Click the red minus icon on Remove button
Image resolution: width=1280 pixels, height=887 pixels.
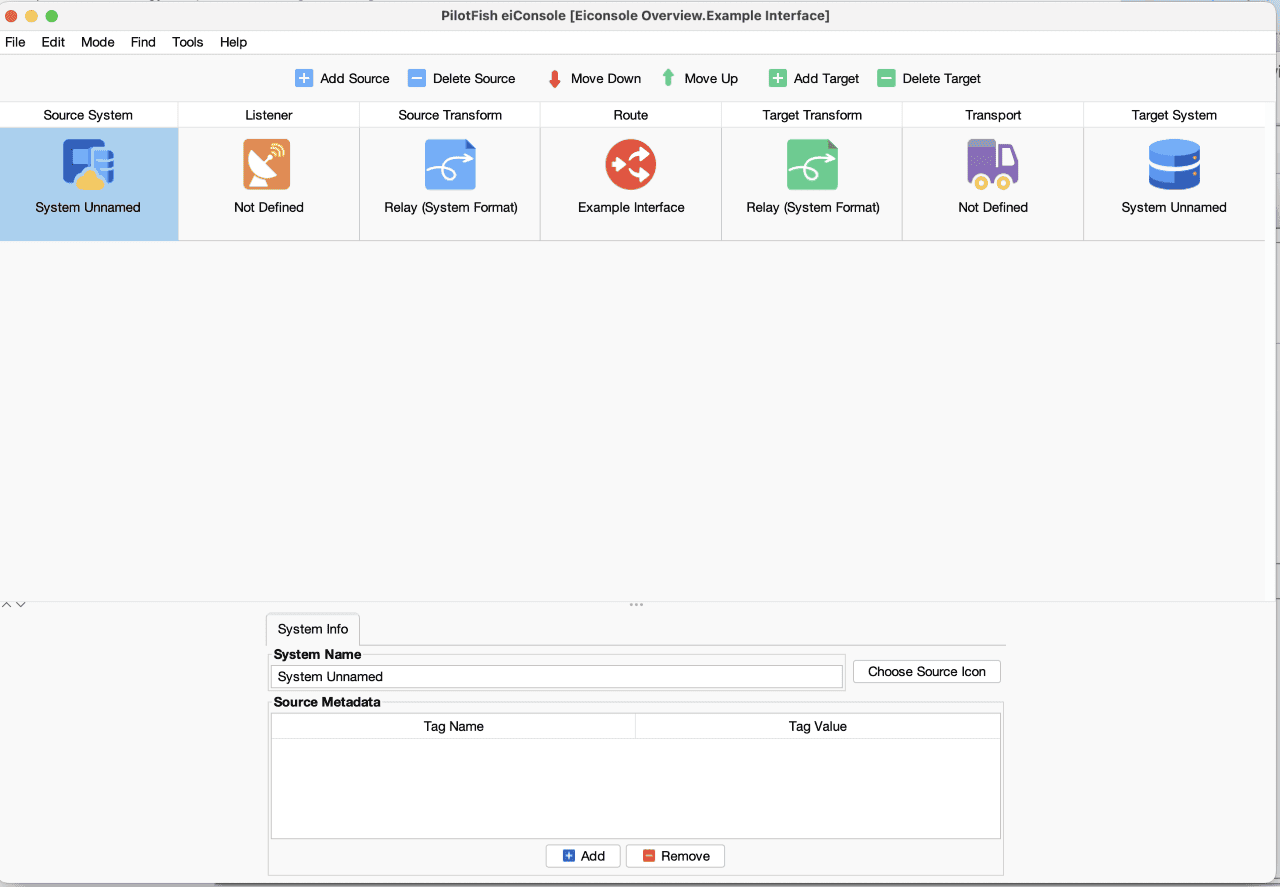[649, 856]
